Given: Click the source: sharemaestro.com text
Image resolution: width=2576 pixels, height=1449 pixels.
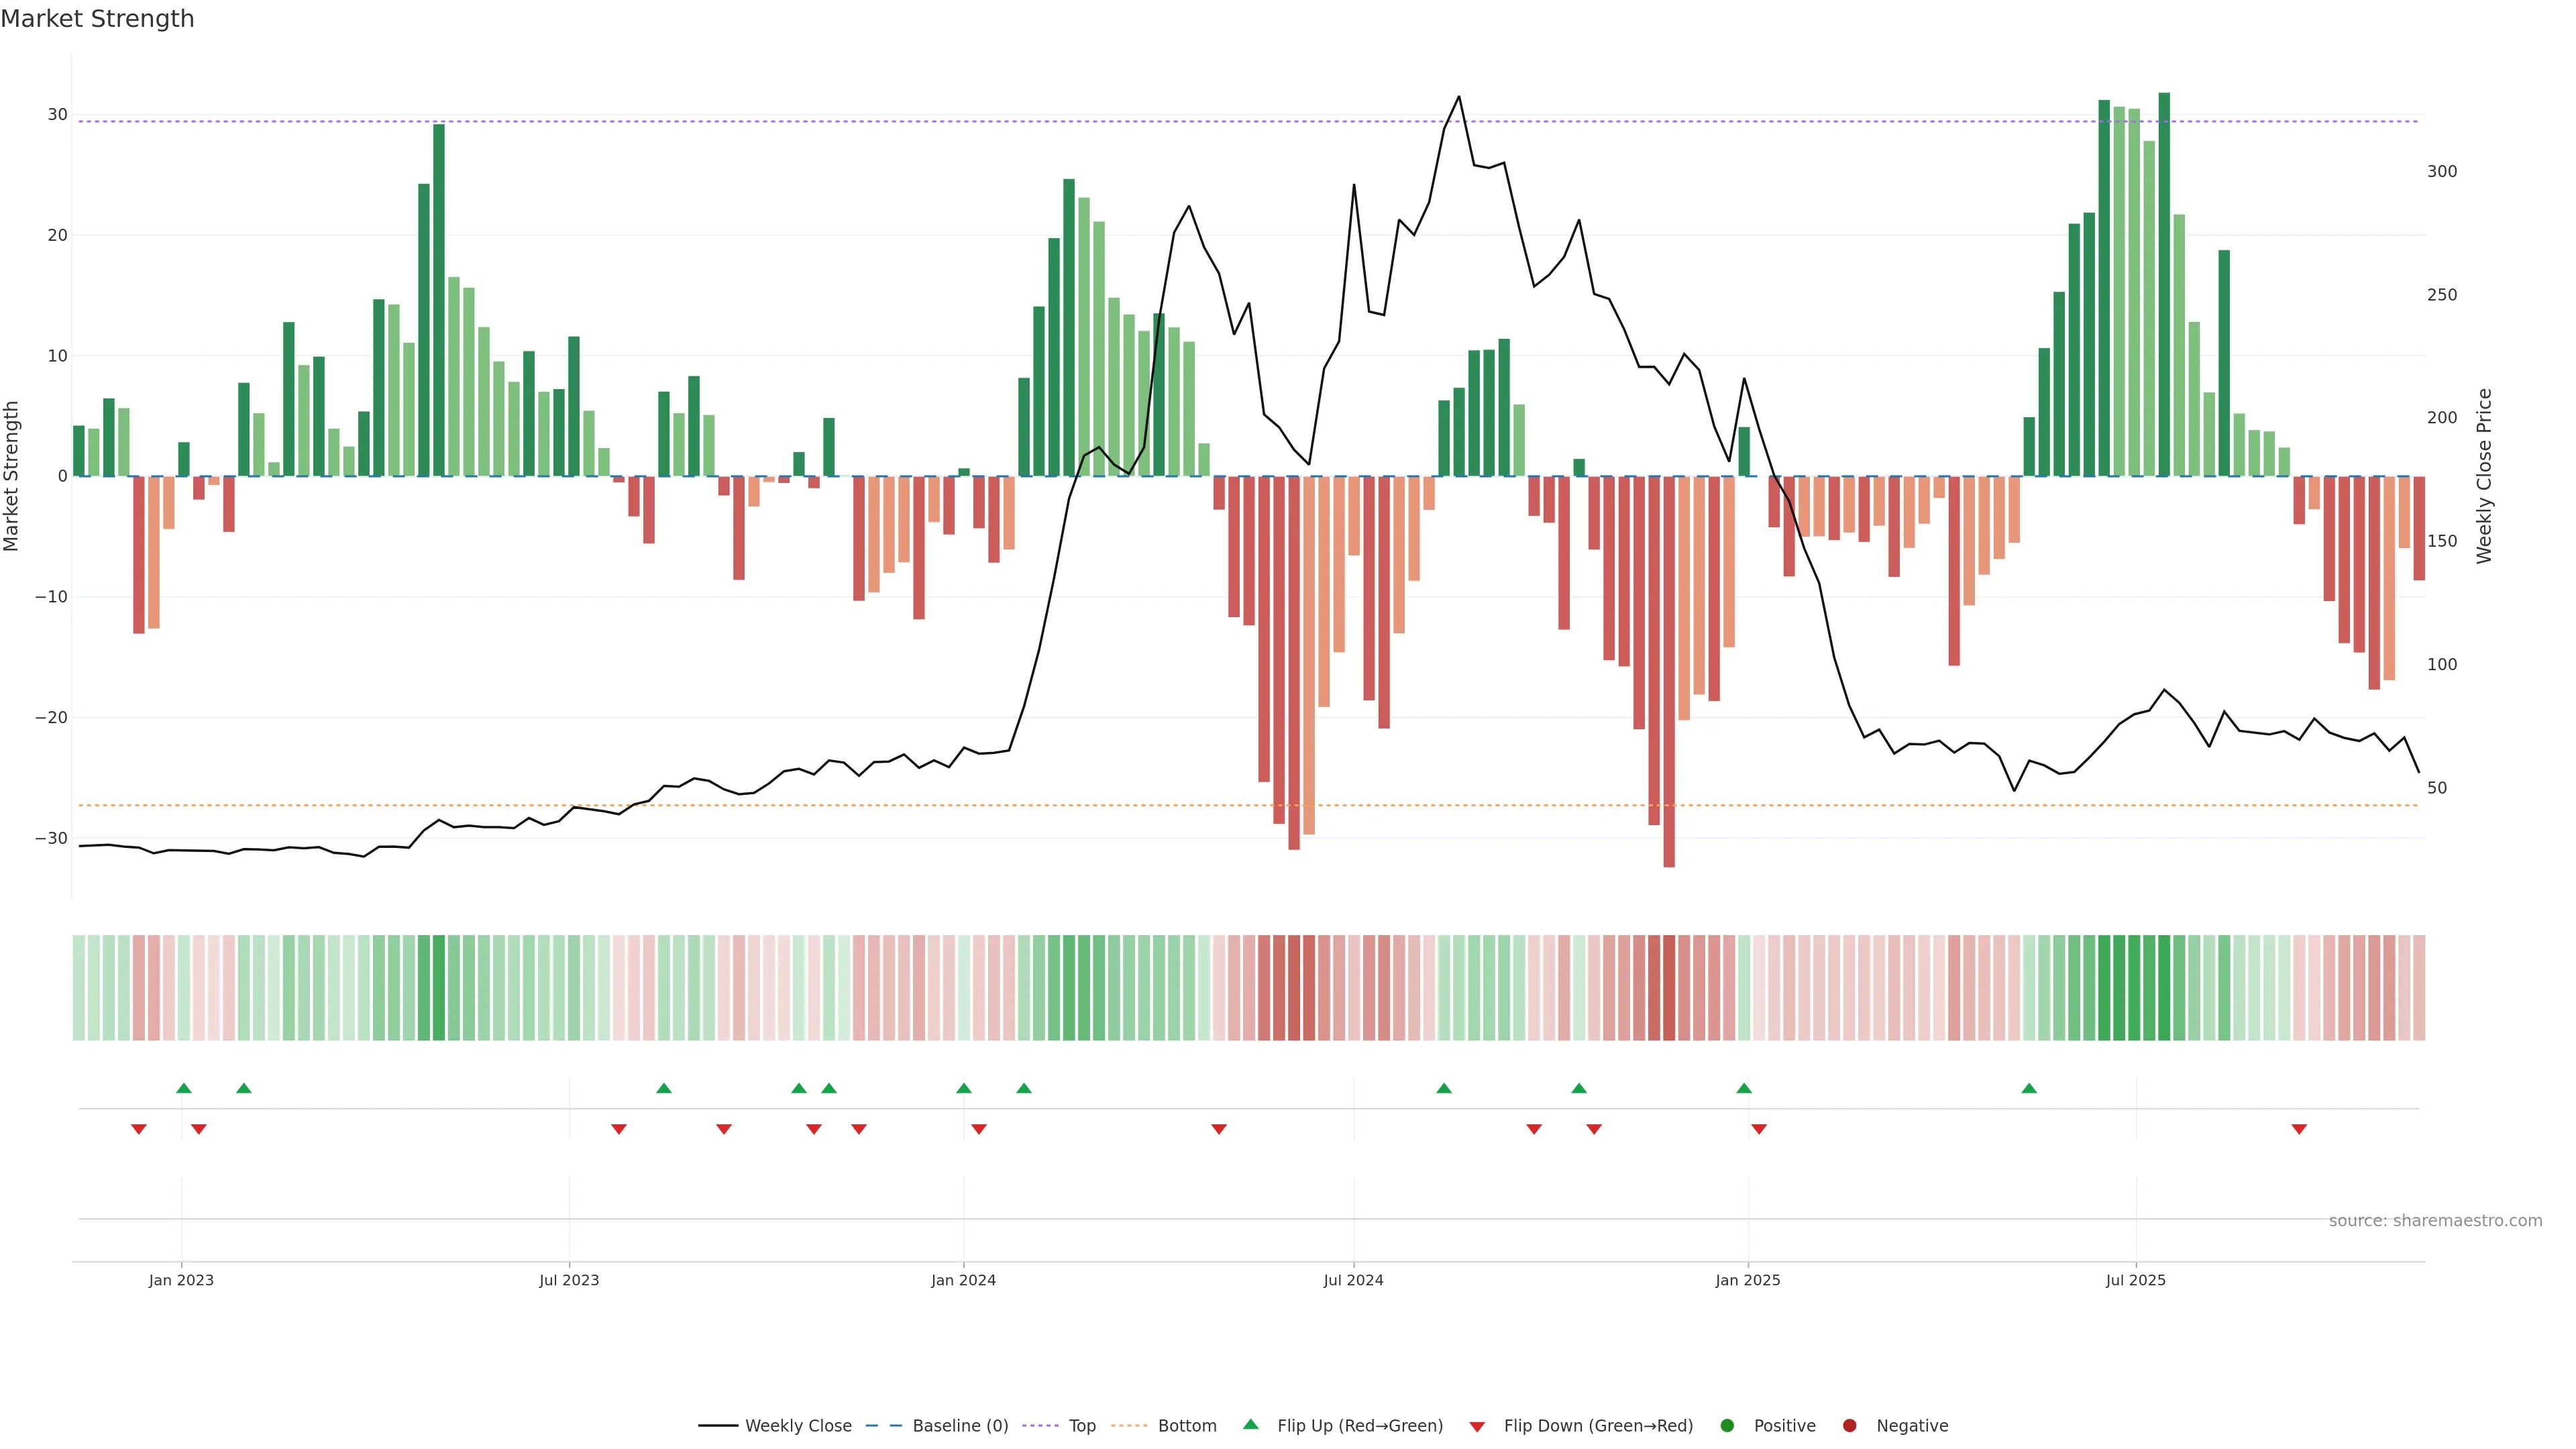Looking at the screenshot, I should pos(2435,1221).
